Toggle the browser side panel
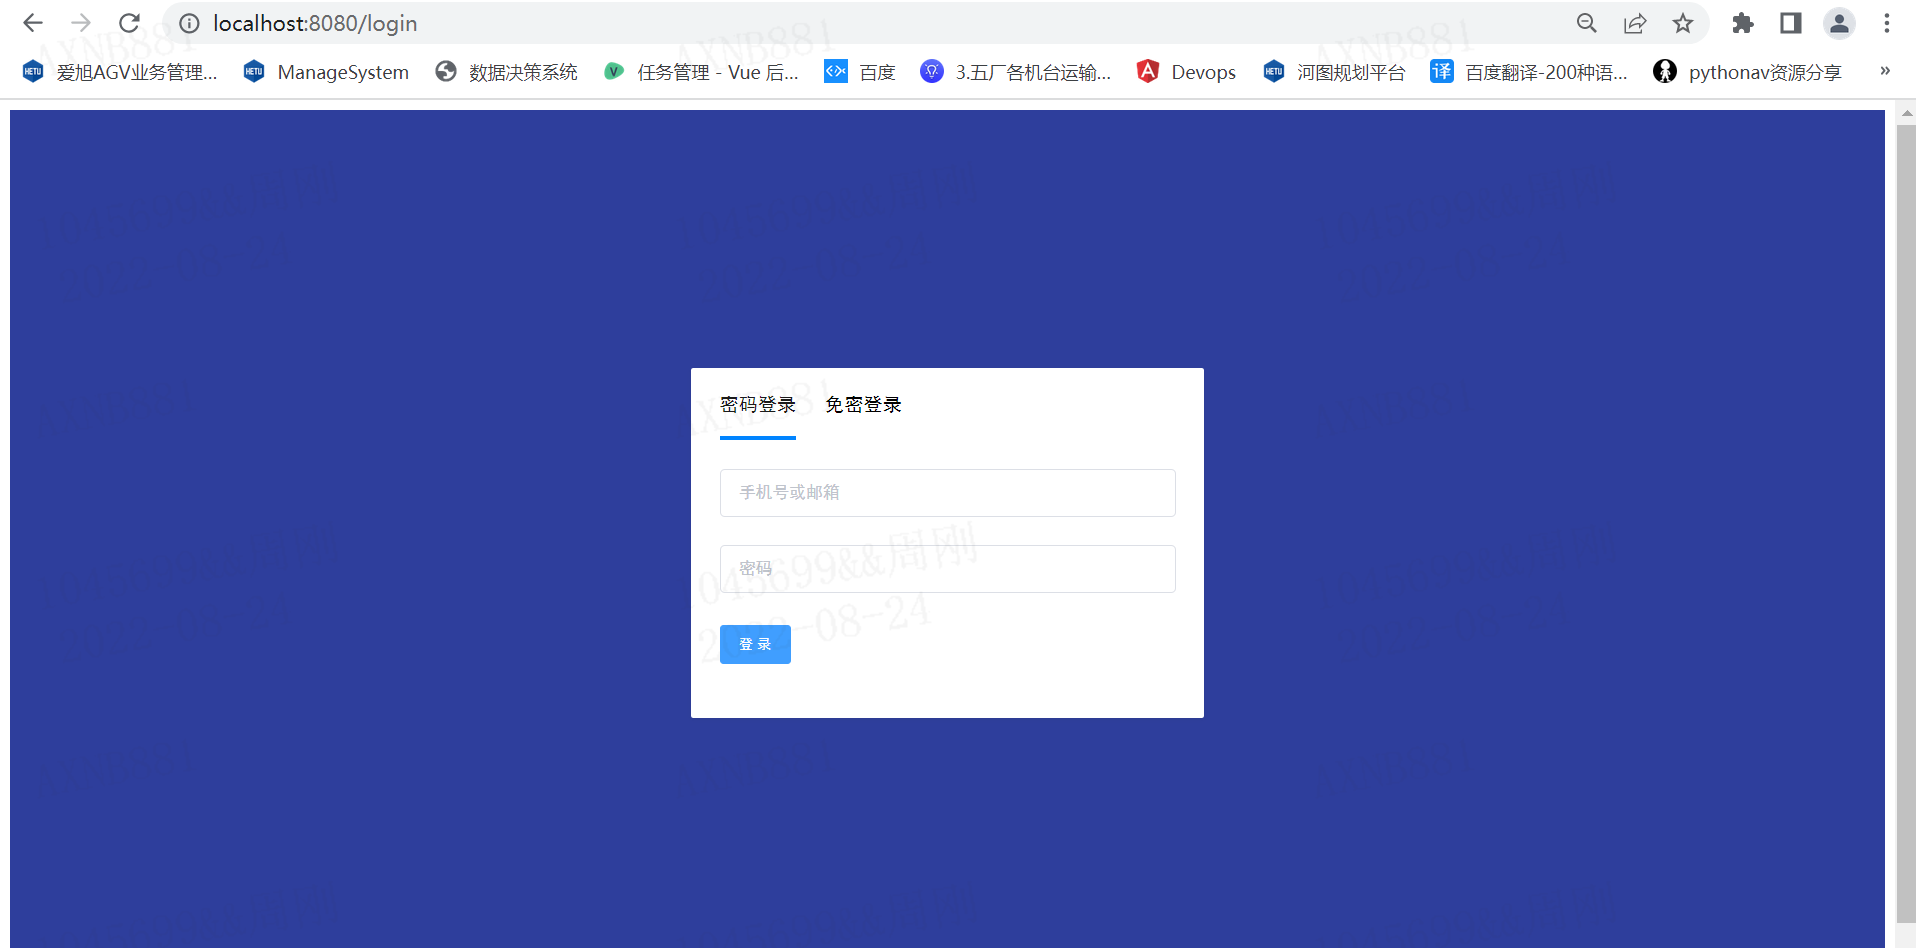Image resolution: width=1916 pixels, height=948 pixels. pos(1791,23)
